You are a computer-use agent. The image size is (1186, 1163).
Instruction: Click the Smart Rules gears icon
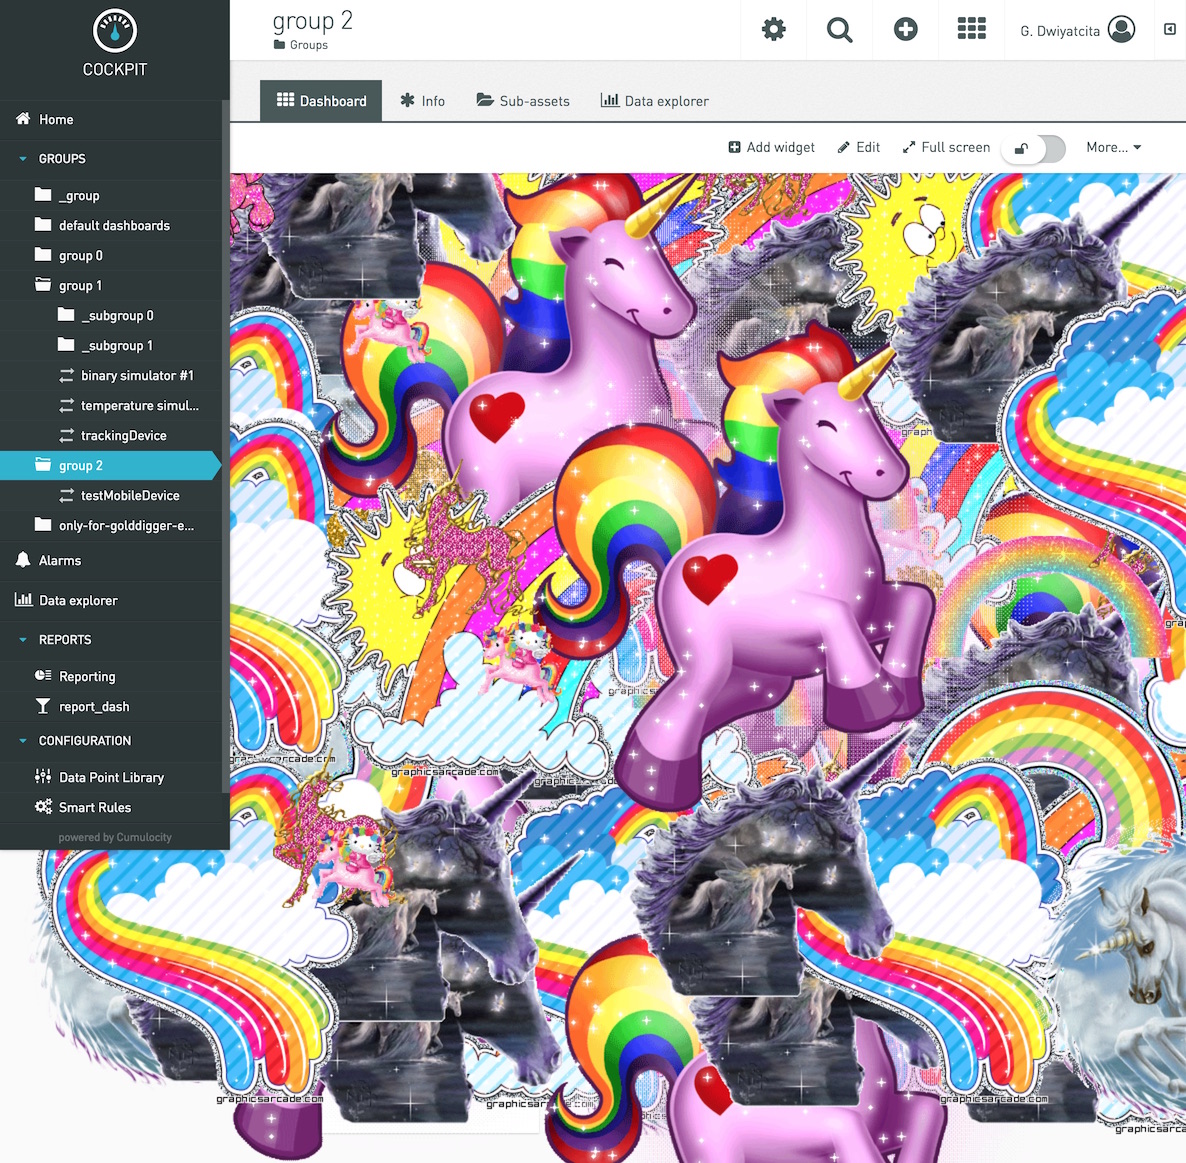tap(43, 806)
